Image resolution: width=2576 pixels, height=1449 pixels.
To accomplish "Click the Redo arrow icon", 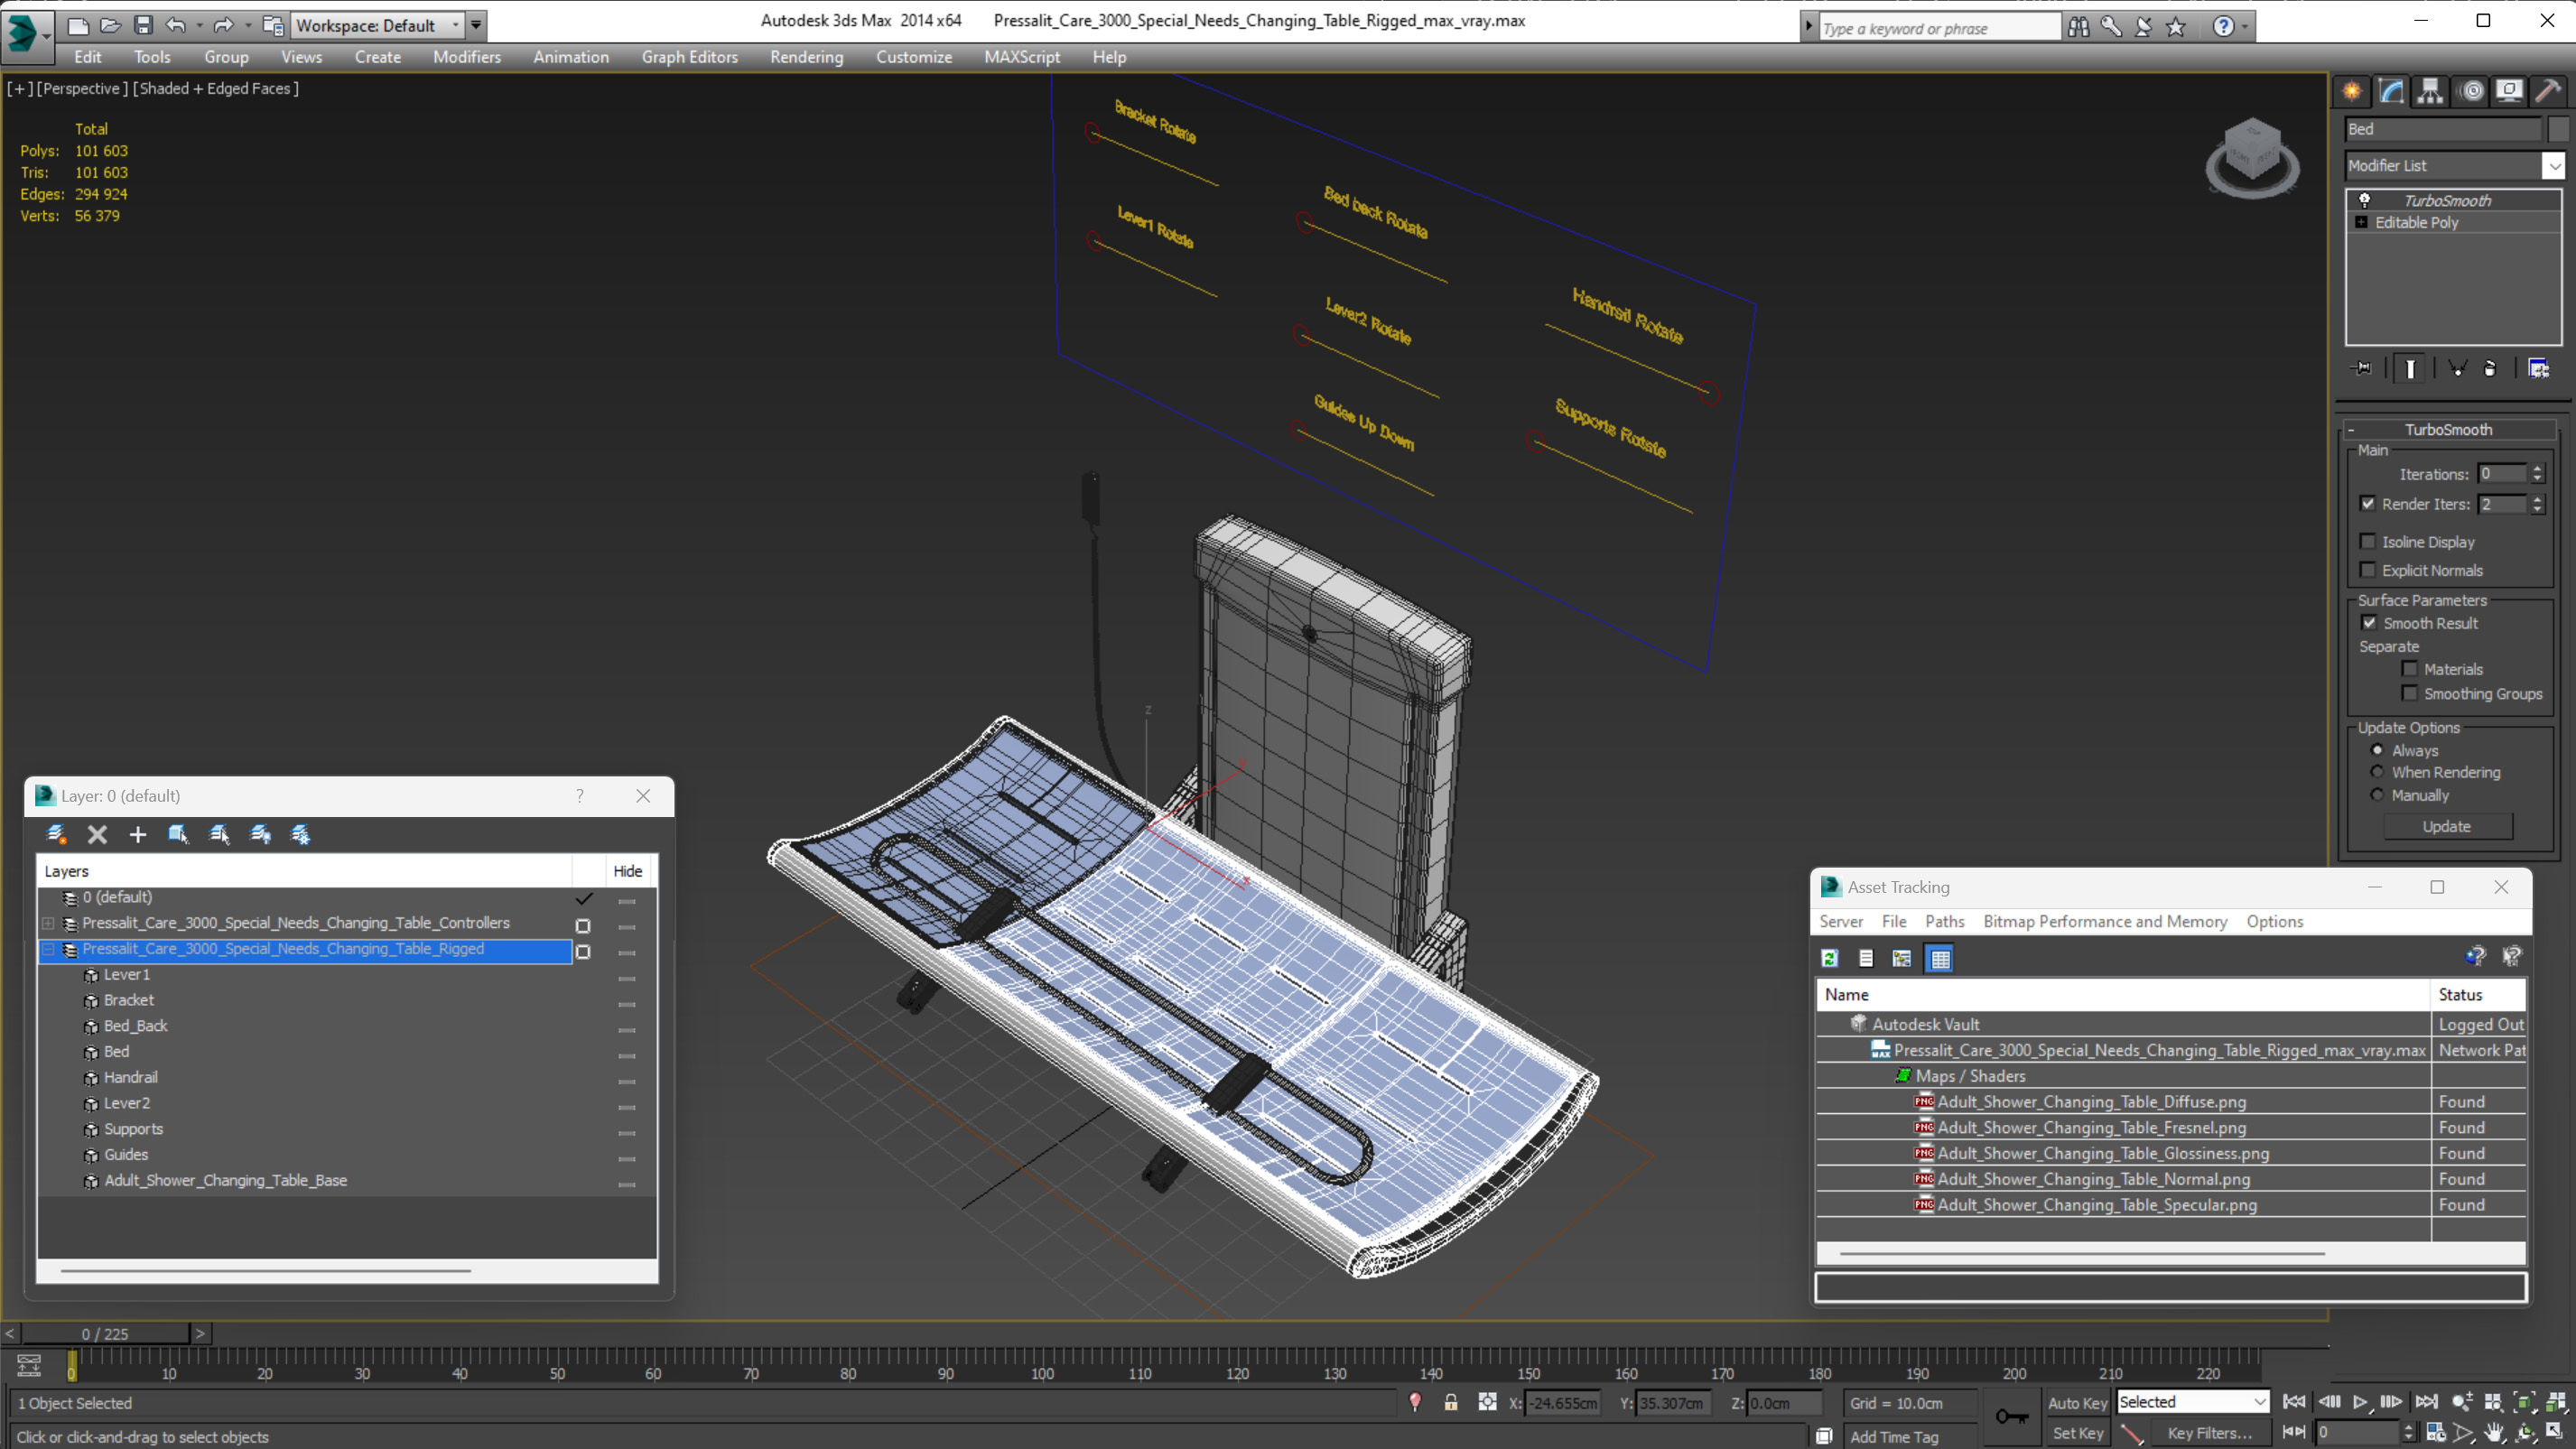I will [223, 25].
